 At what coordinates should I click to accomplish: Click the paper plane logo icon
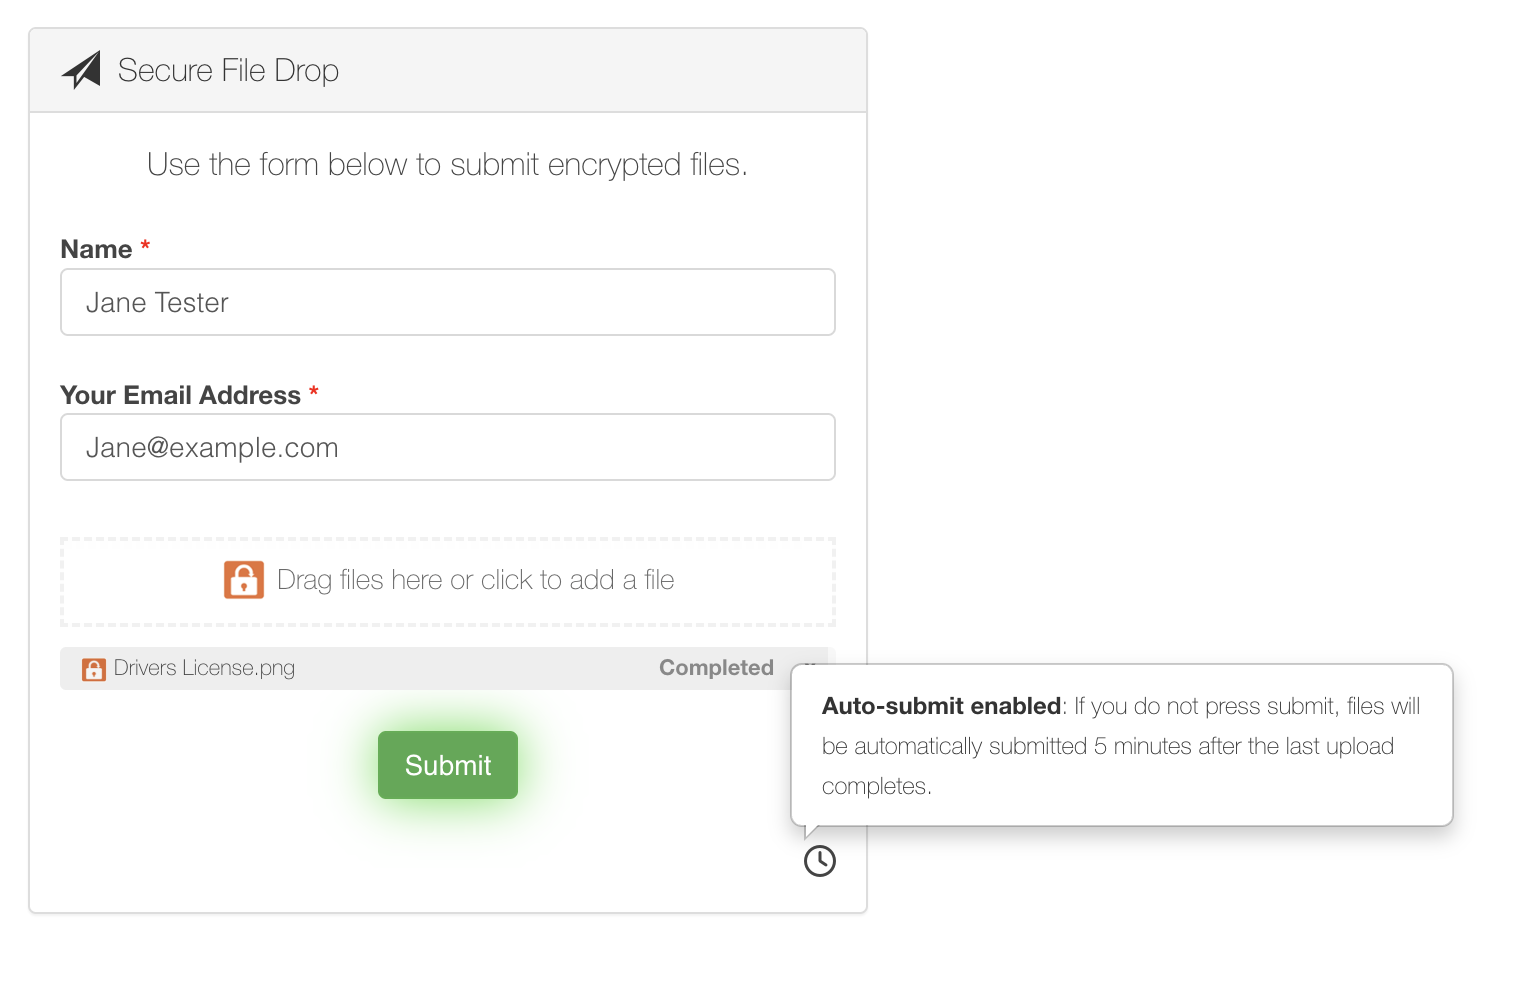(81, 70)
